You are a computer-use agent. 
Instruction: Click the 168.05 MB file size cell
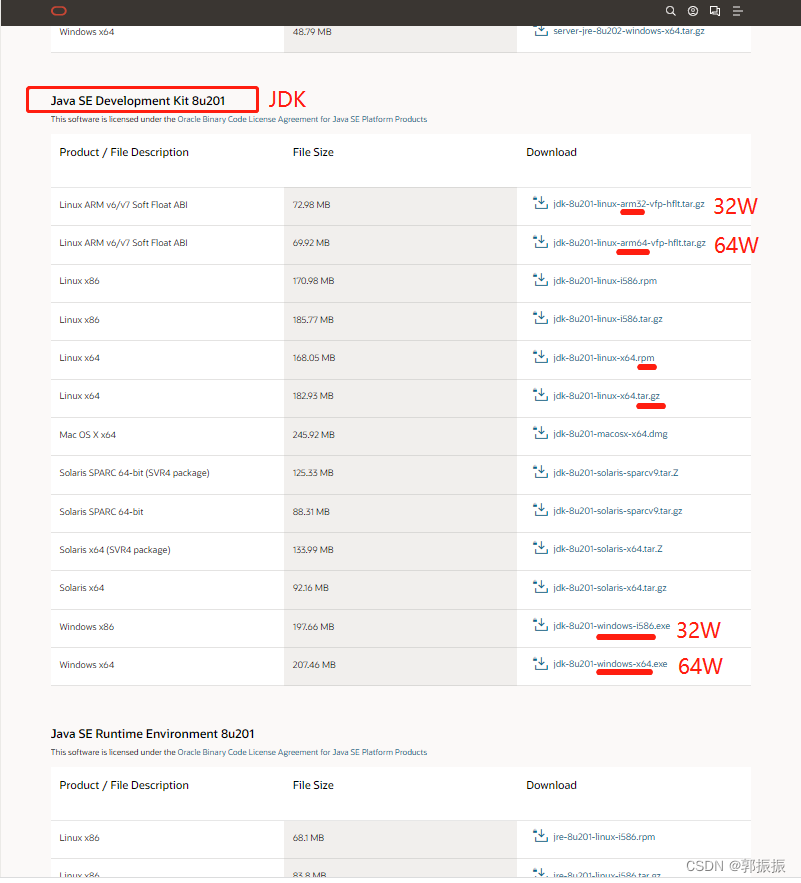[400, 358]
